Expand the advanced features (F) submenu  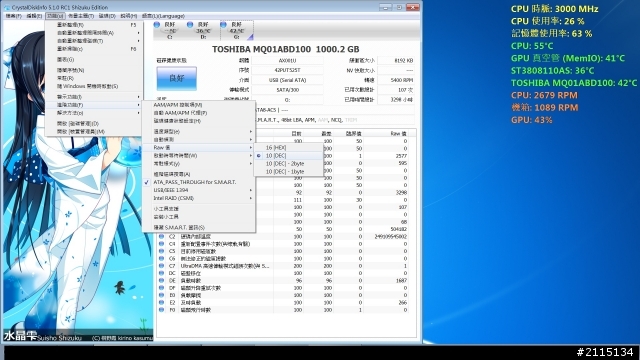pyautogui.click(x=94, y=105)
